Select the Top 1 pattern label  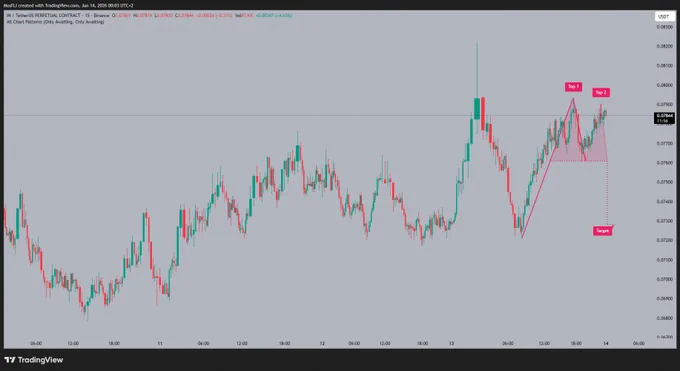tap(573, 87)
